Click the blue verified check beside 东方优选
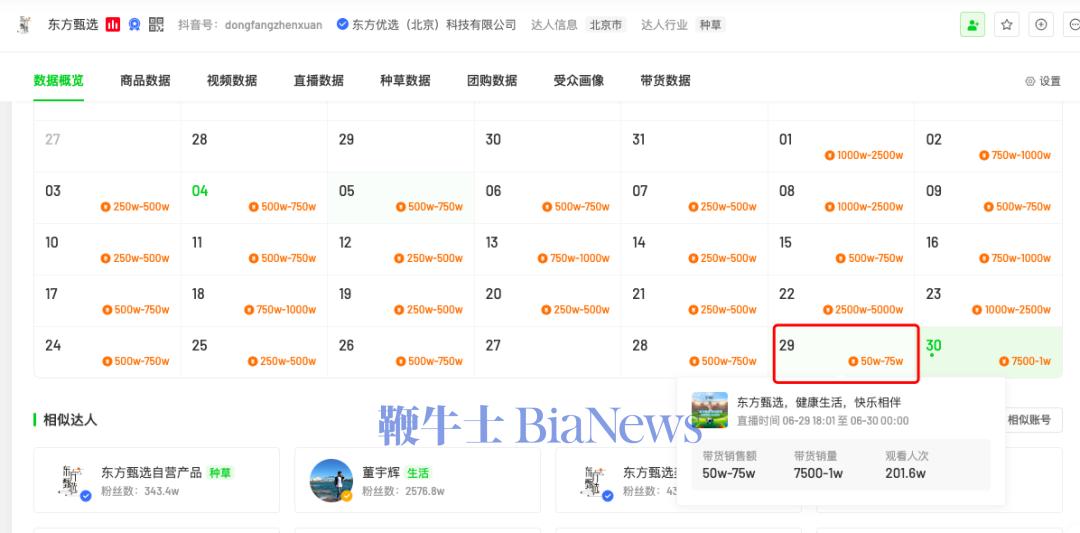This screenshot has height=533, width=1080. pyautogui.click(x=342, y=25)
